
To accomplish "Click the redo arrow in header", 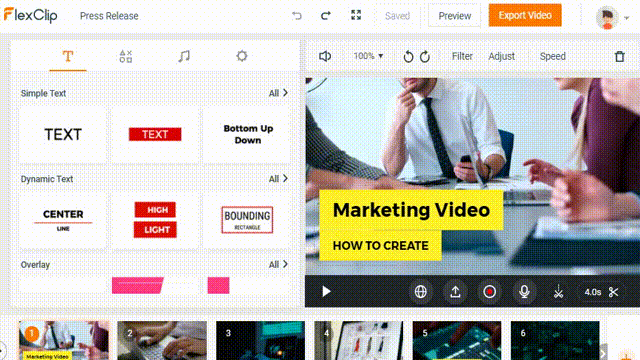I will tap(326, 16).
